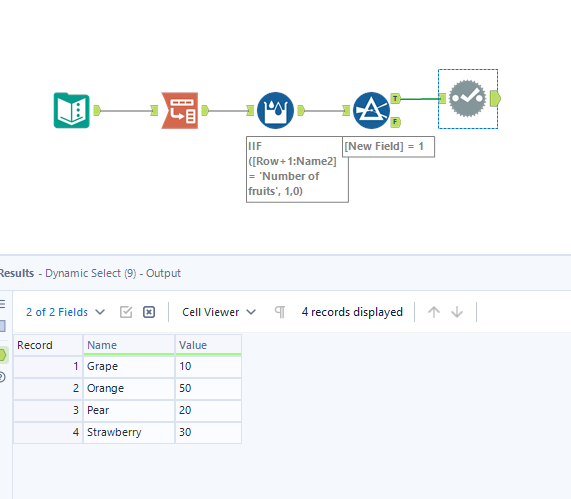The width and height of the screenshot is (571, 499).
Task: Select record row 1
Action: pyautogui.click(x=48, y=366)
